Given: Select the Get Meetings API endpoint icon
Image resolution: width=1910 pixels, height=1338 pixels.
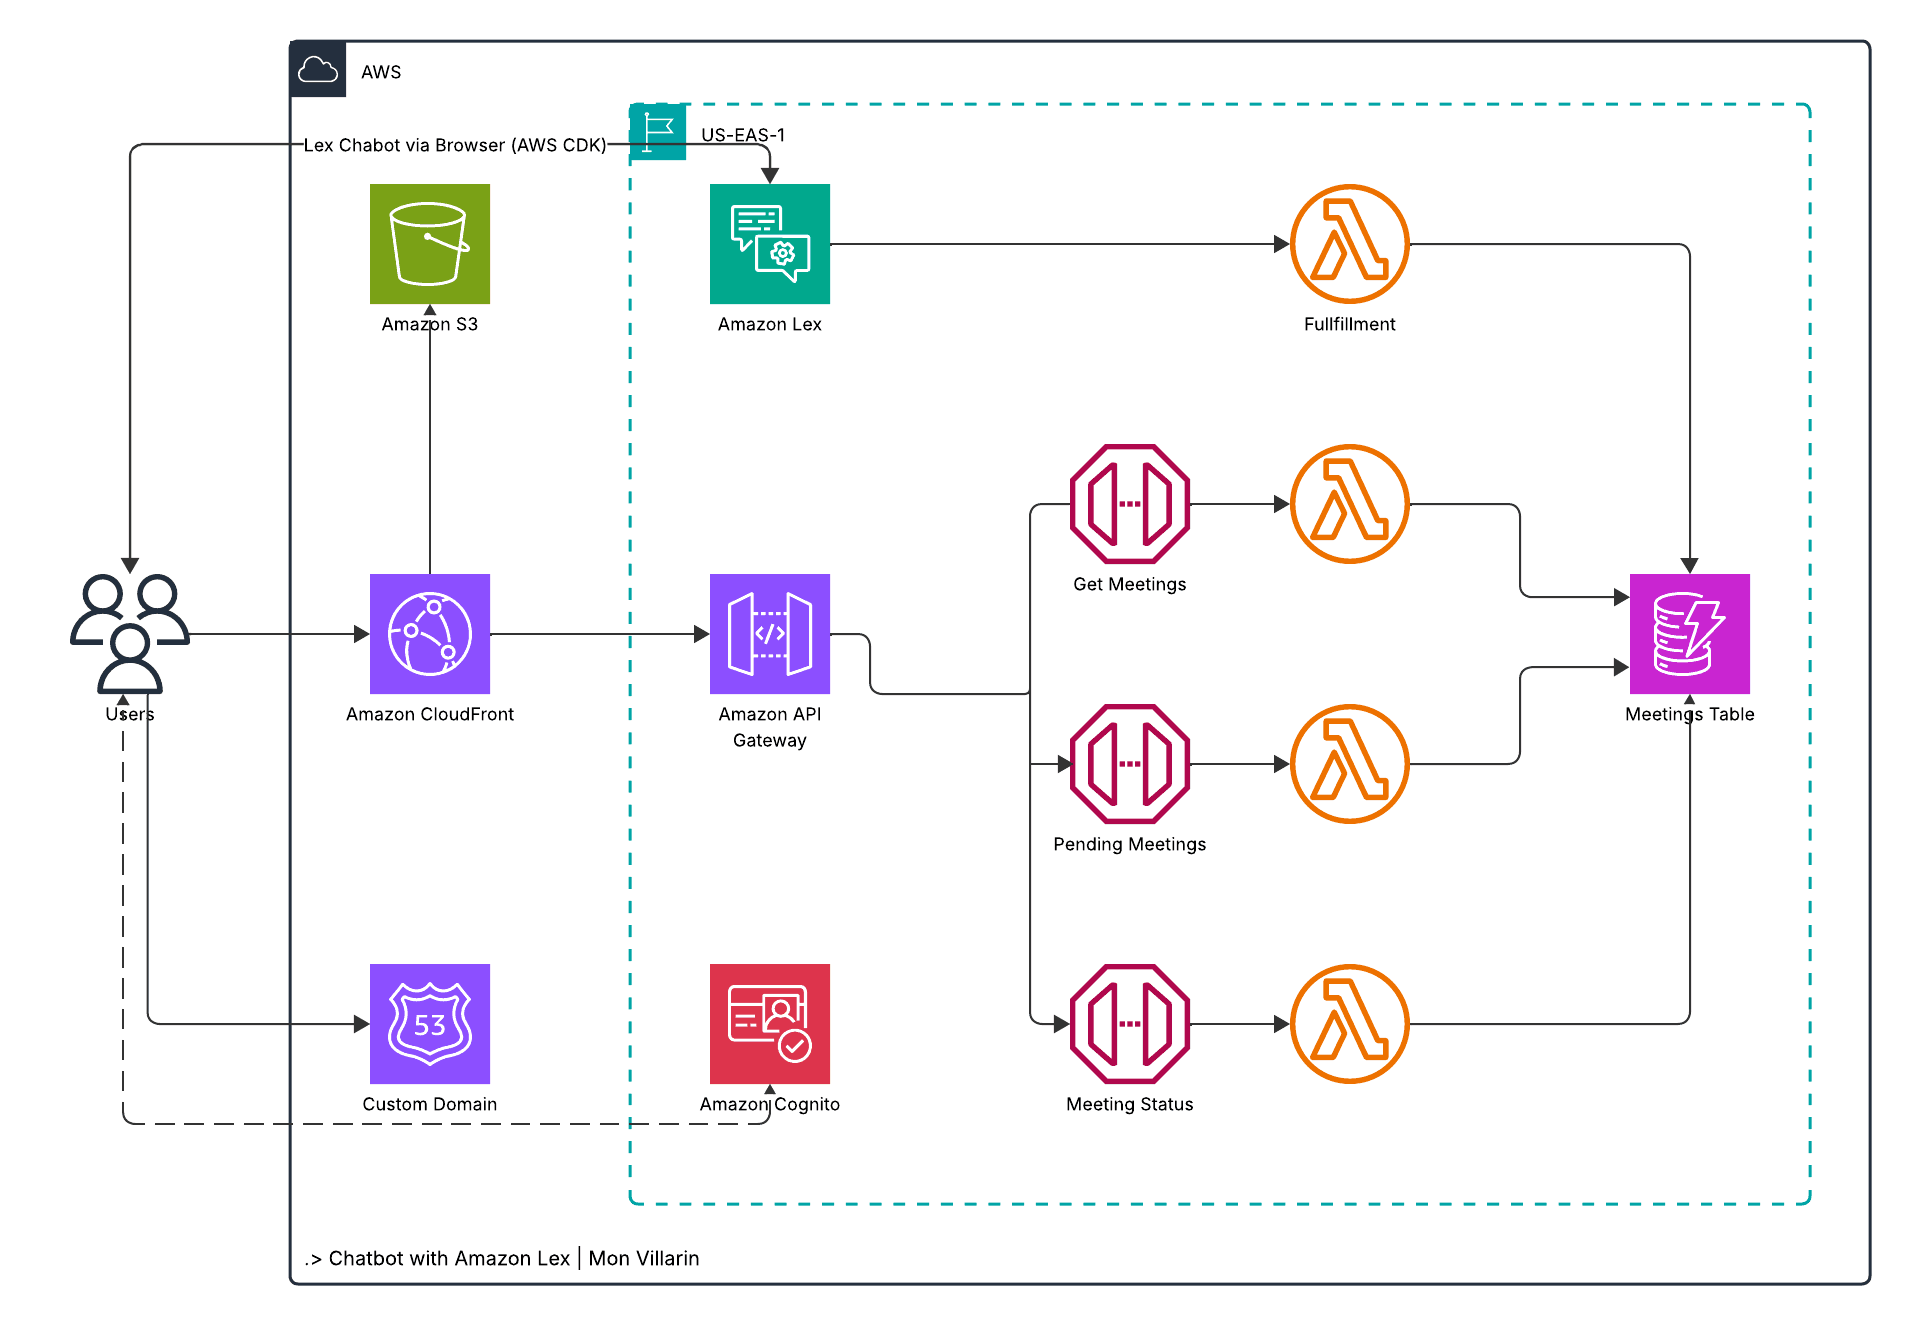Looking at the screenshot, I should coord(1128,503).
